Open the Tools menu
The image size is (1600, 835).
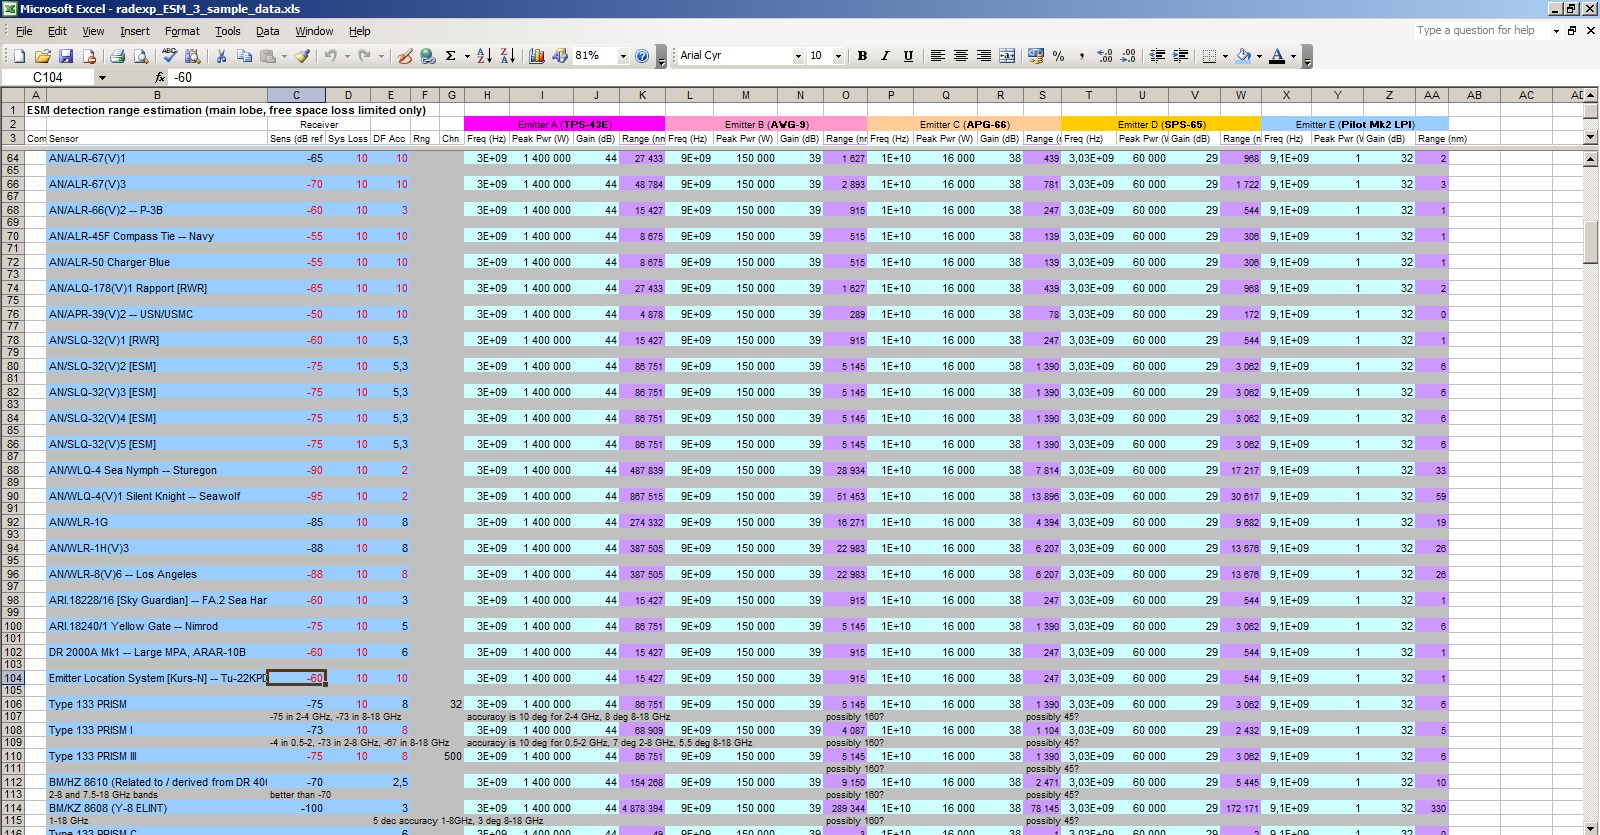tap(228, 31)
